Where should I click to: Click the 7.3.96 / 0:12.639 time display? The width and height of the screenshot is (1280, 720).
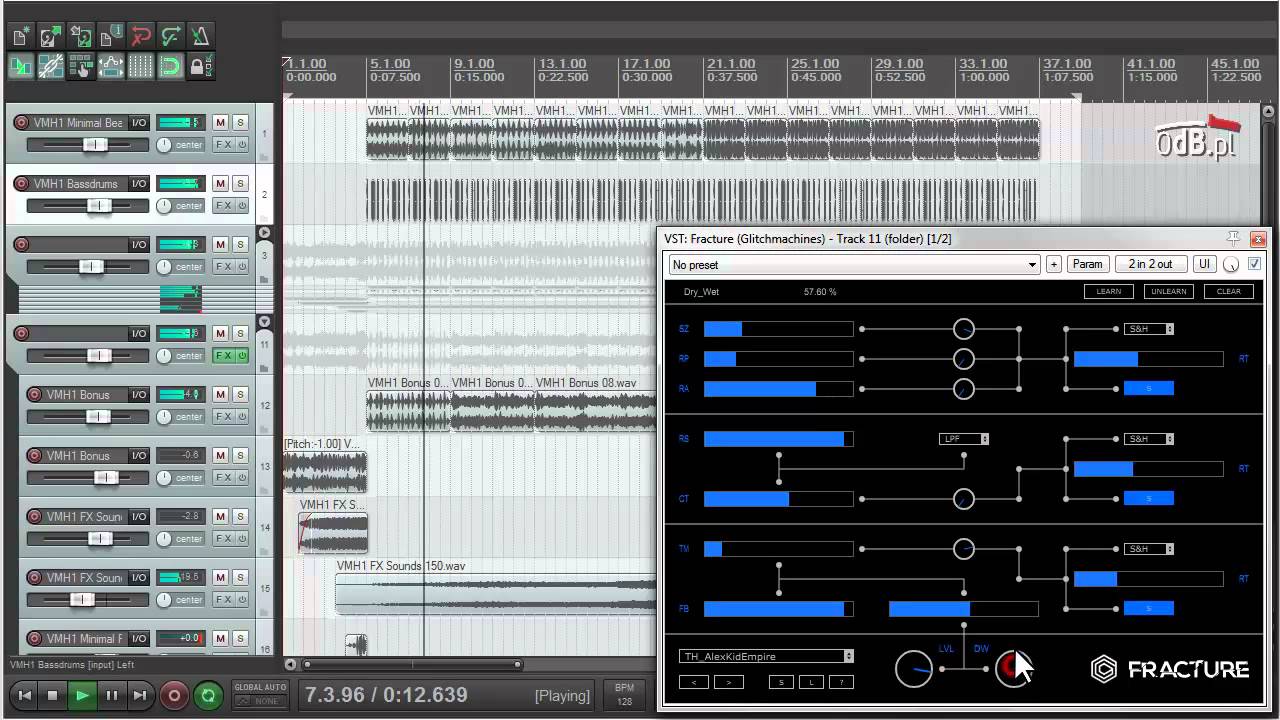[x=386, y=695]
